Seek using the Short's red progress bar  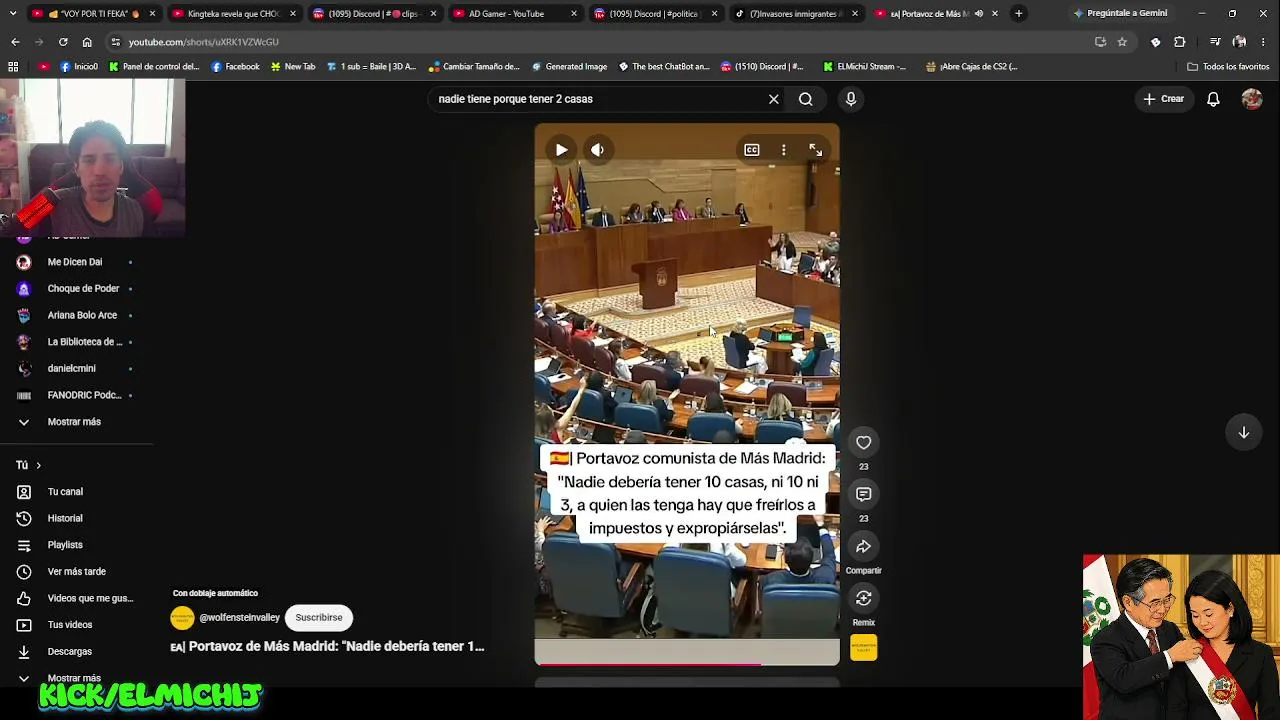(x=687, y=663)
